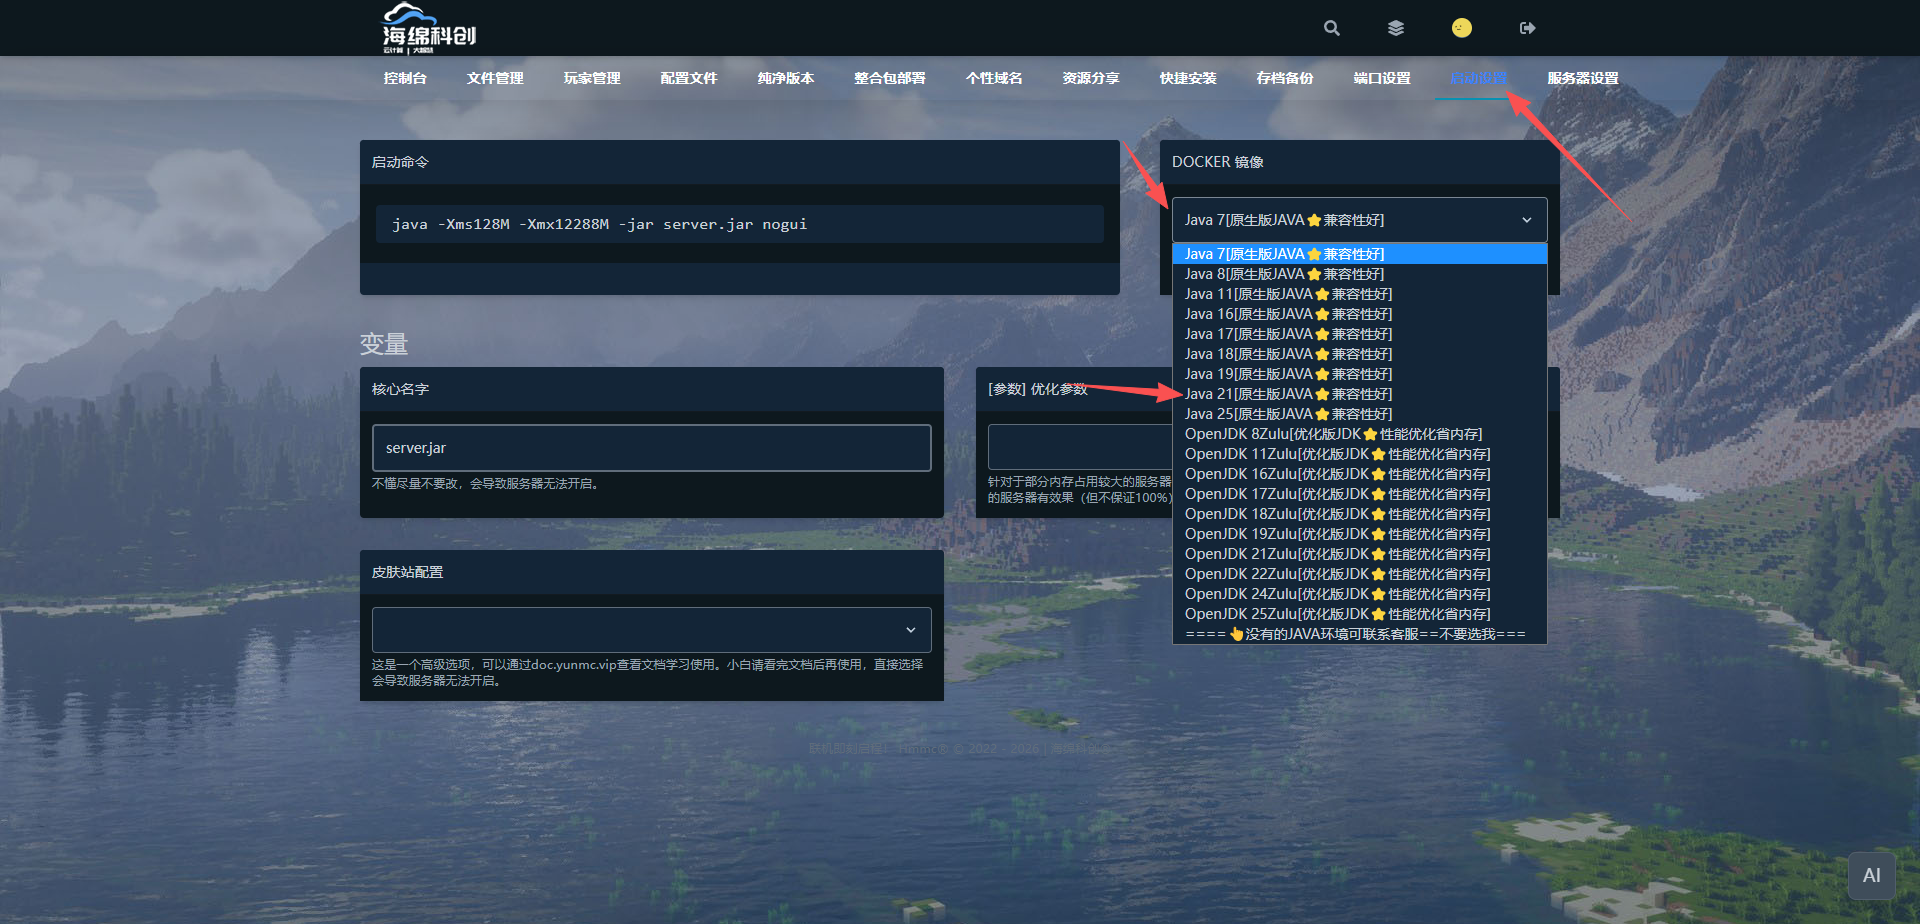Open the layers stack icon
The width and height of the screenshot is (1920, 924).
[x=1396, y=28]
